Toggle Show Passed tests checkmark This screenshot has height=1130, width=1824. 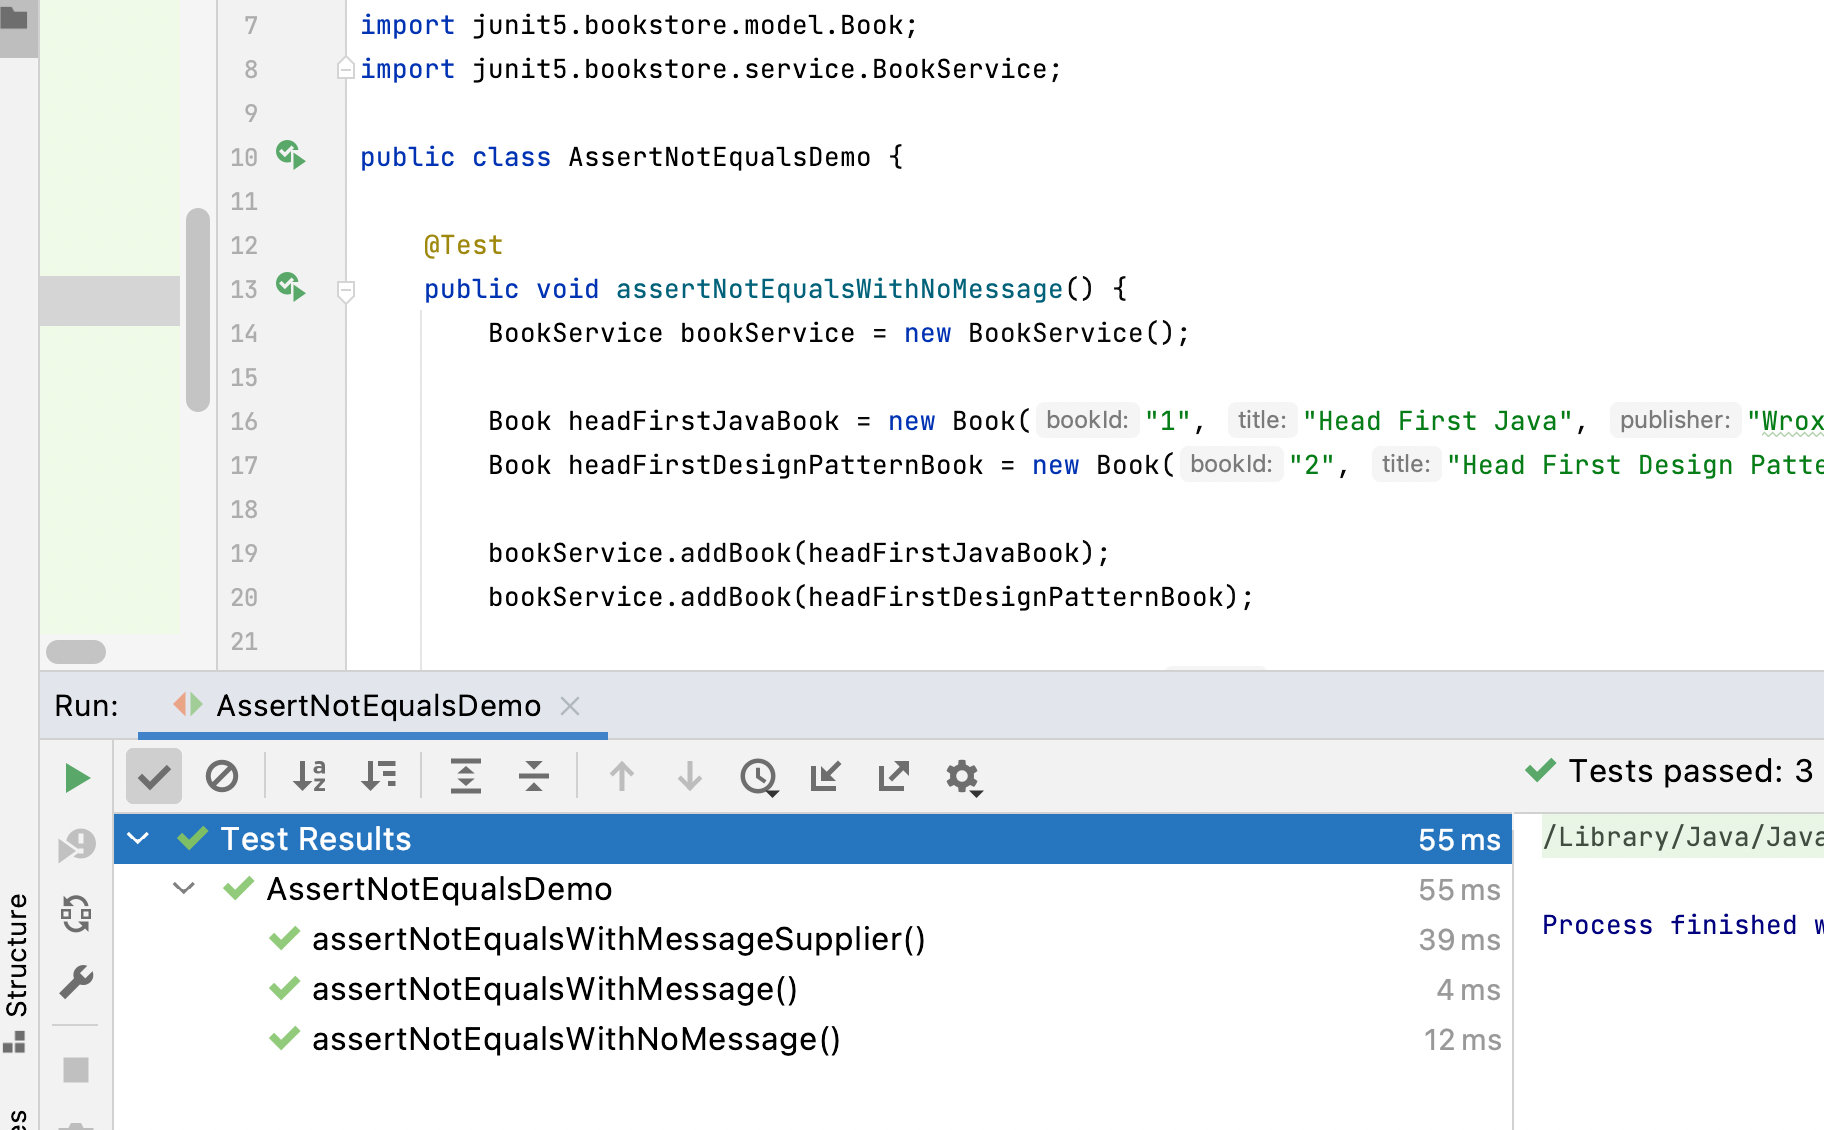click(154, 776)
